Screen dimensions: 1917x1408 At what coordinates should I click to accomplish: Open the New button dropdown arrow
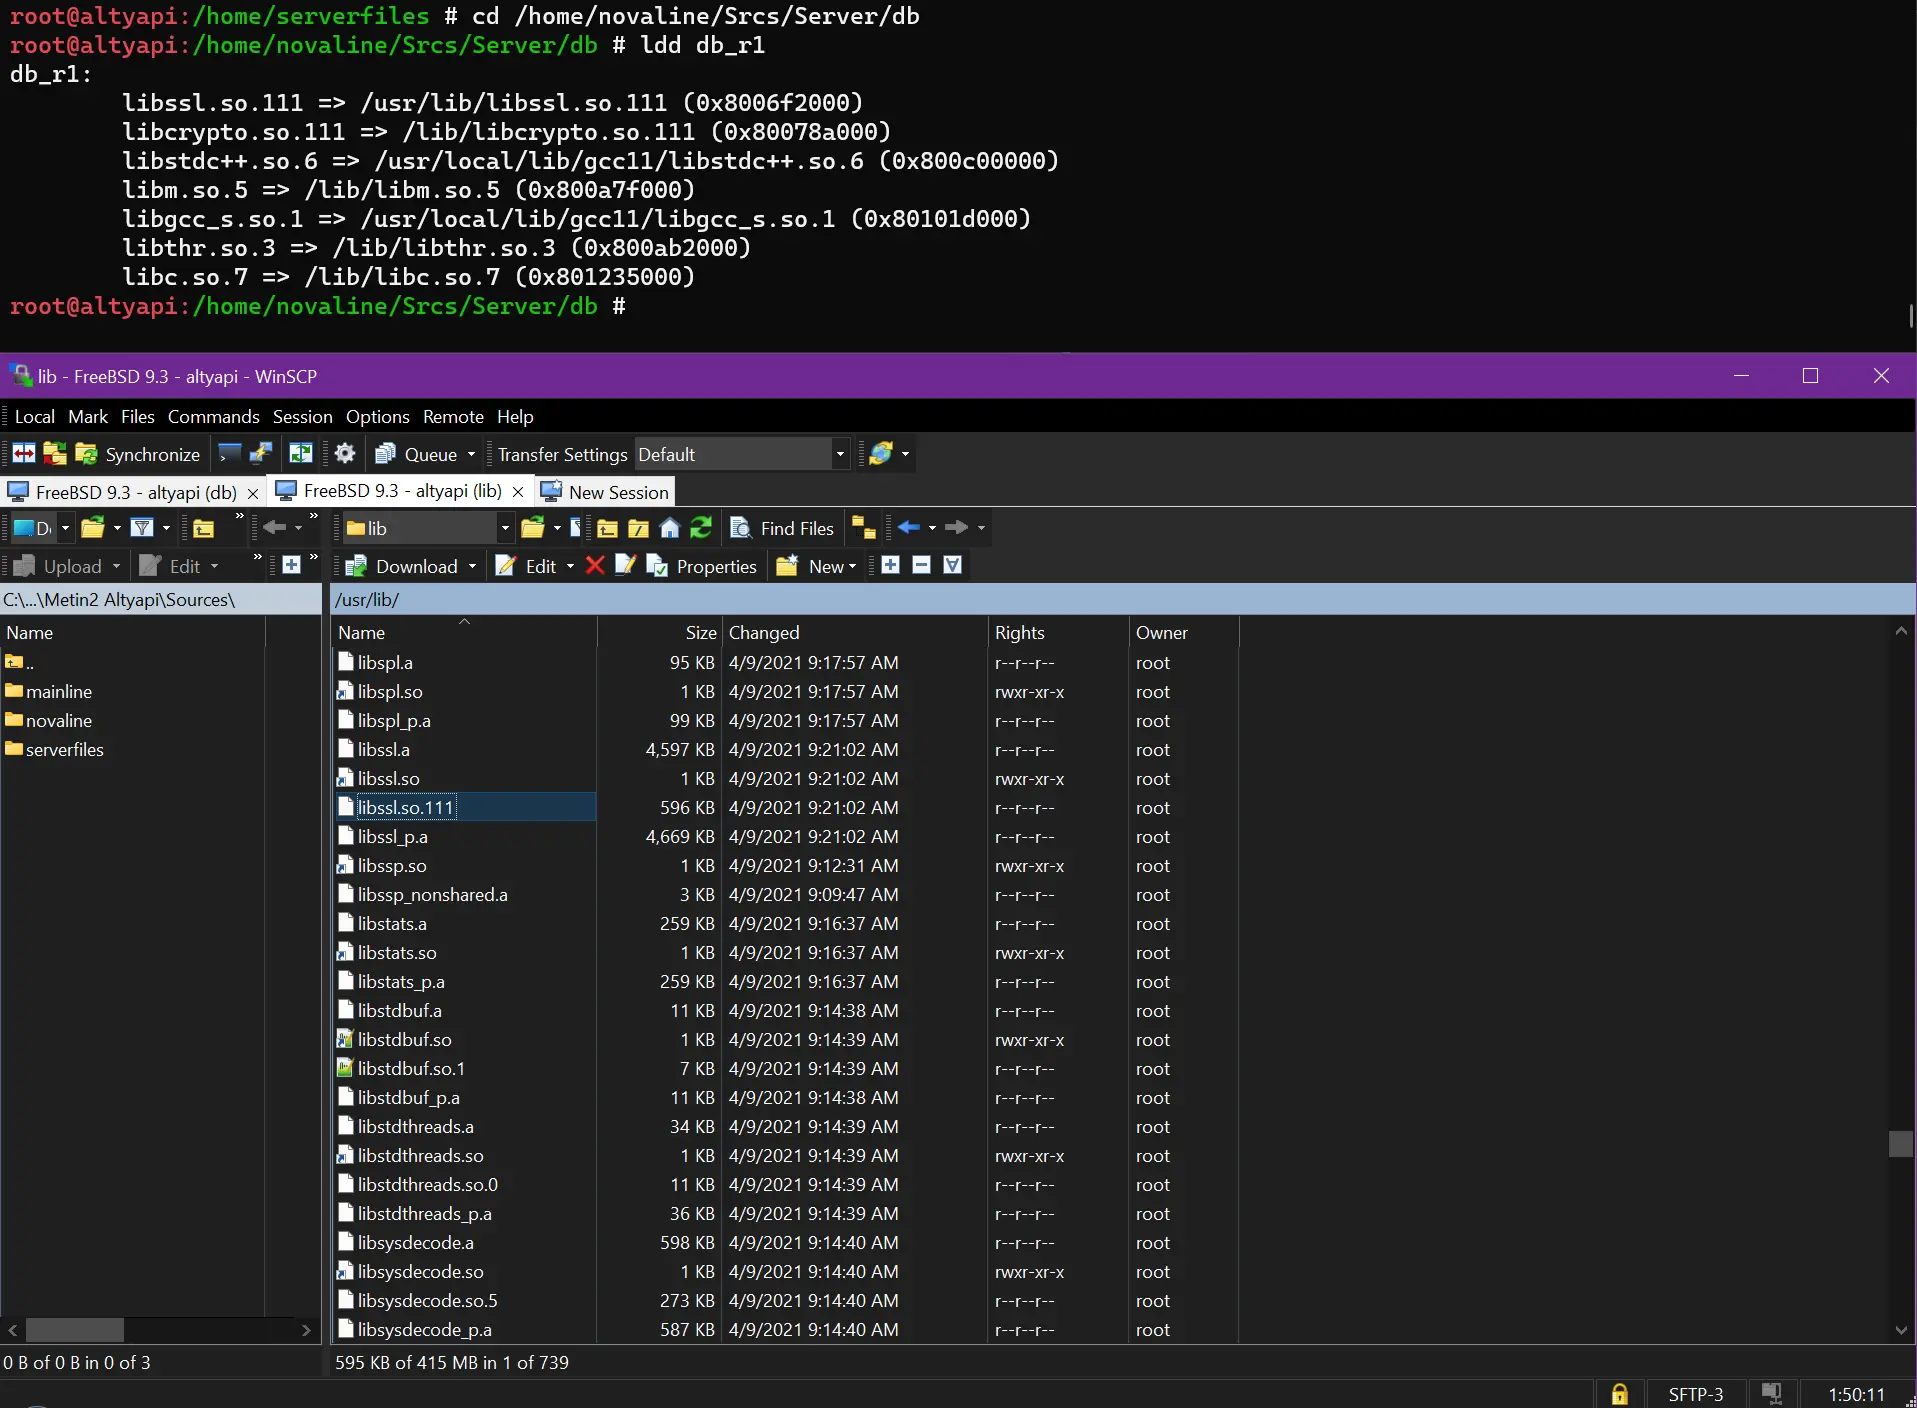coord(851,565)
